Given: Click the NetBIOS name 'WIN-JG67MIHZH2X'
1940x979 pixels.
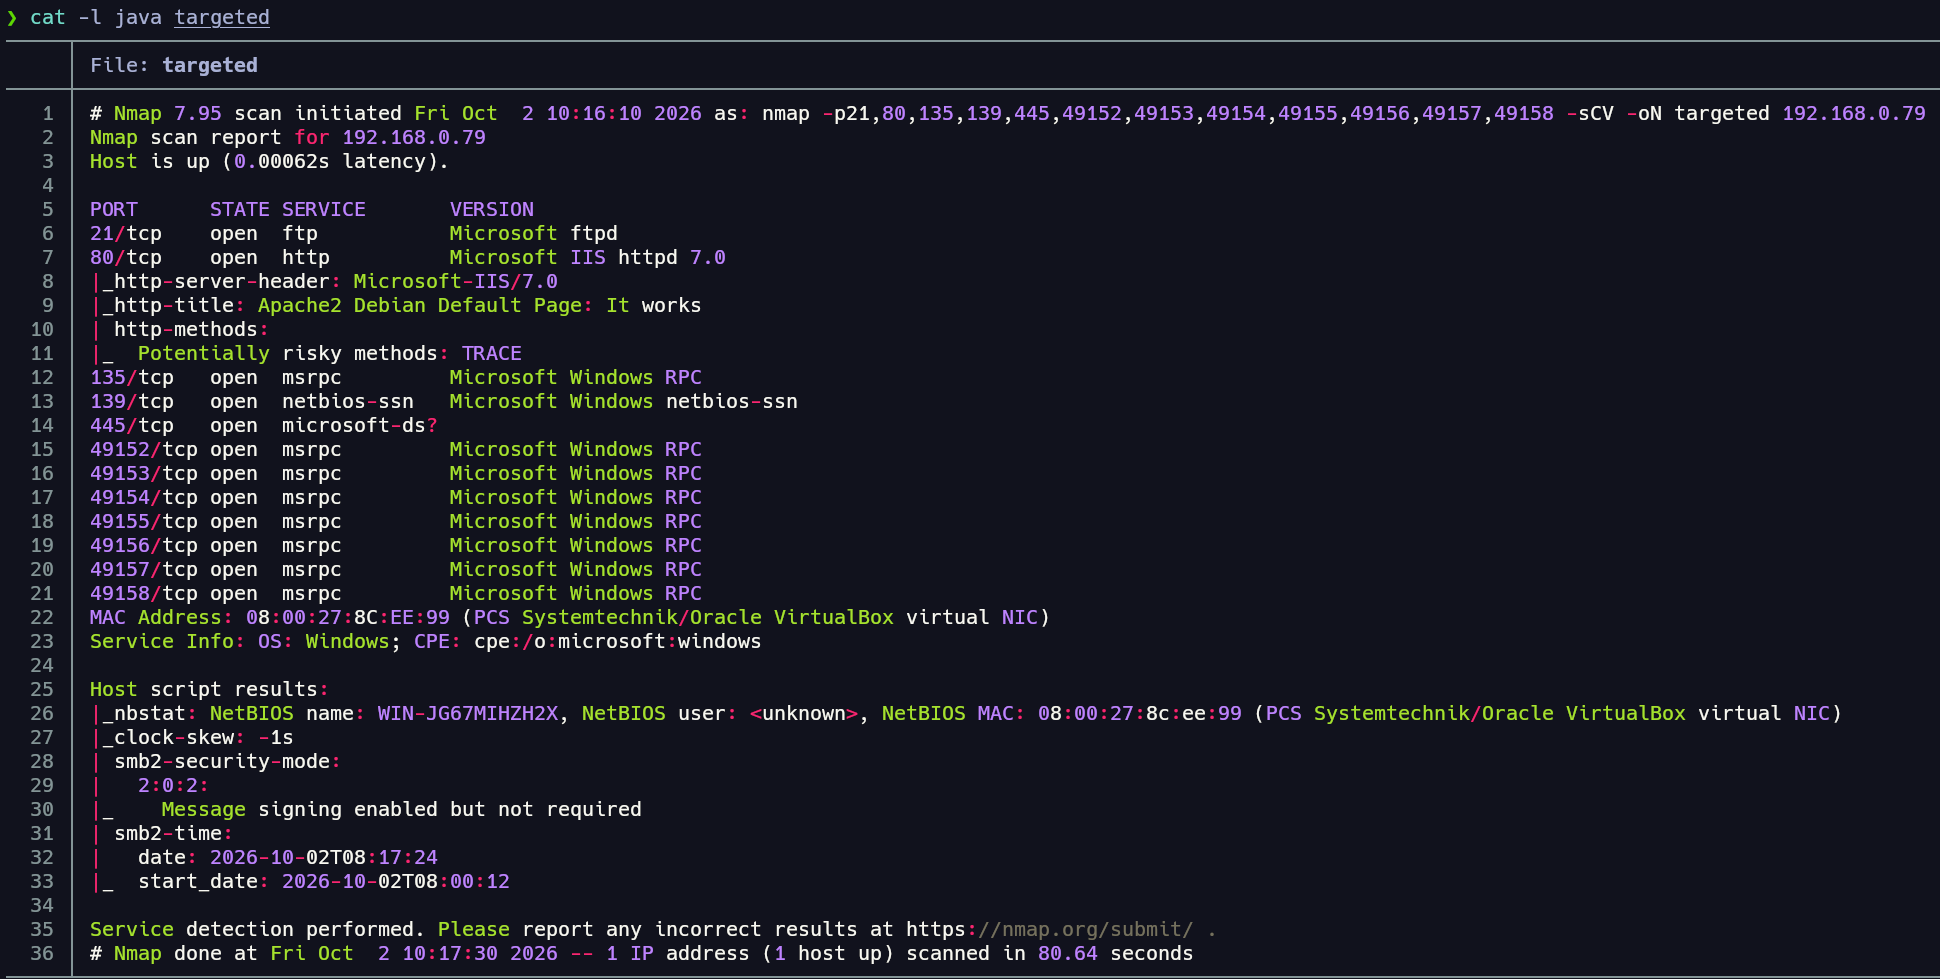Looking at the screenshot, I should (x=468, y=713).
